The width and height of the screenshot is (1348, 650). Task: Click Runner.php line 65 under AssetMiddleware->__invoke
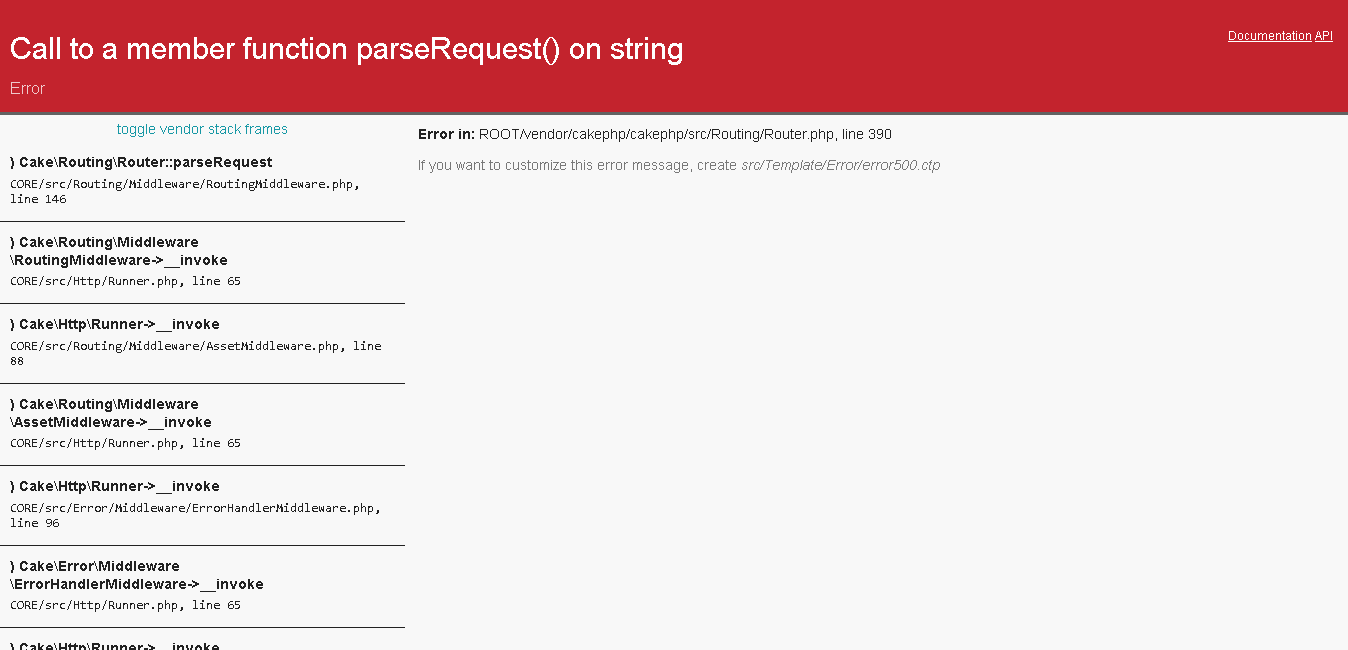click(125, 443)
